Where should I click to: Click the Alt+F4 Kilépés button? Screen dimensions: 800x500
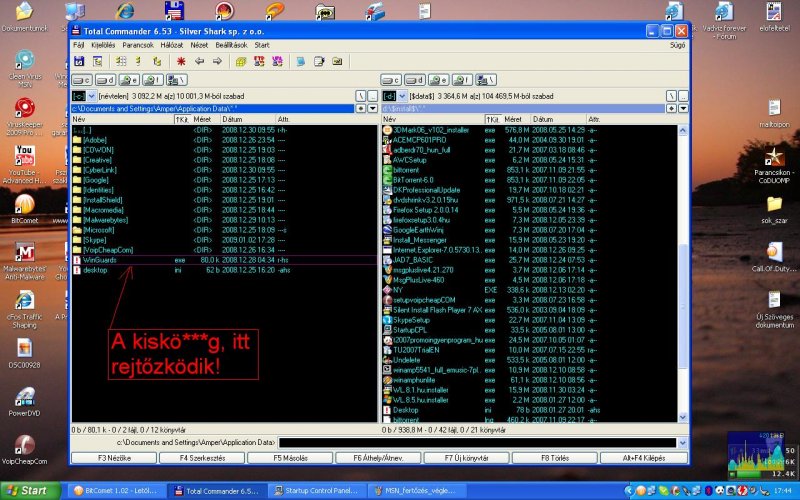[644, 458]
